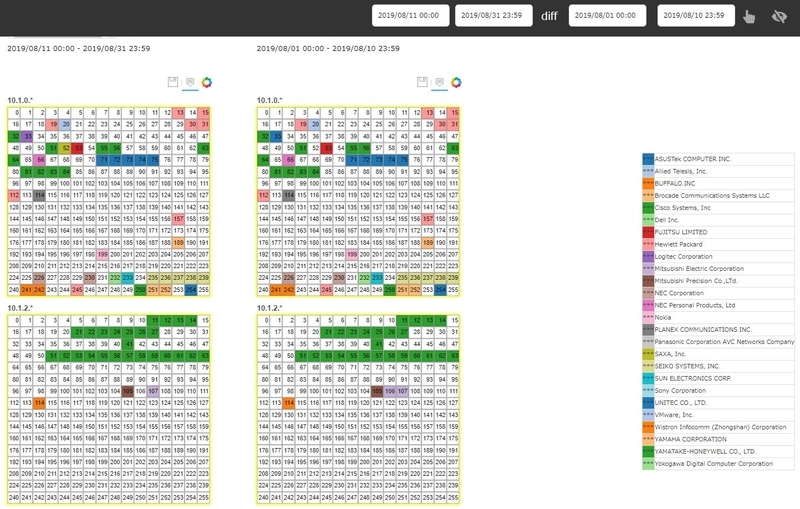Click the 10.1.0.* heading under 08/11–08/31 range
The image size is (800, 509).
coord(20,100)
